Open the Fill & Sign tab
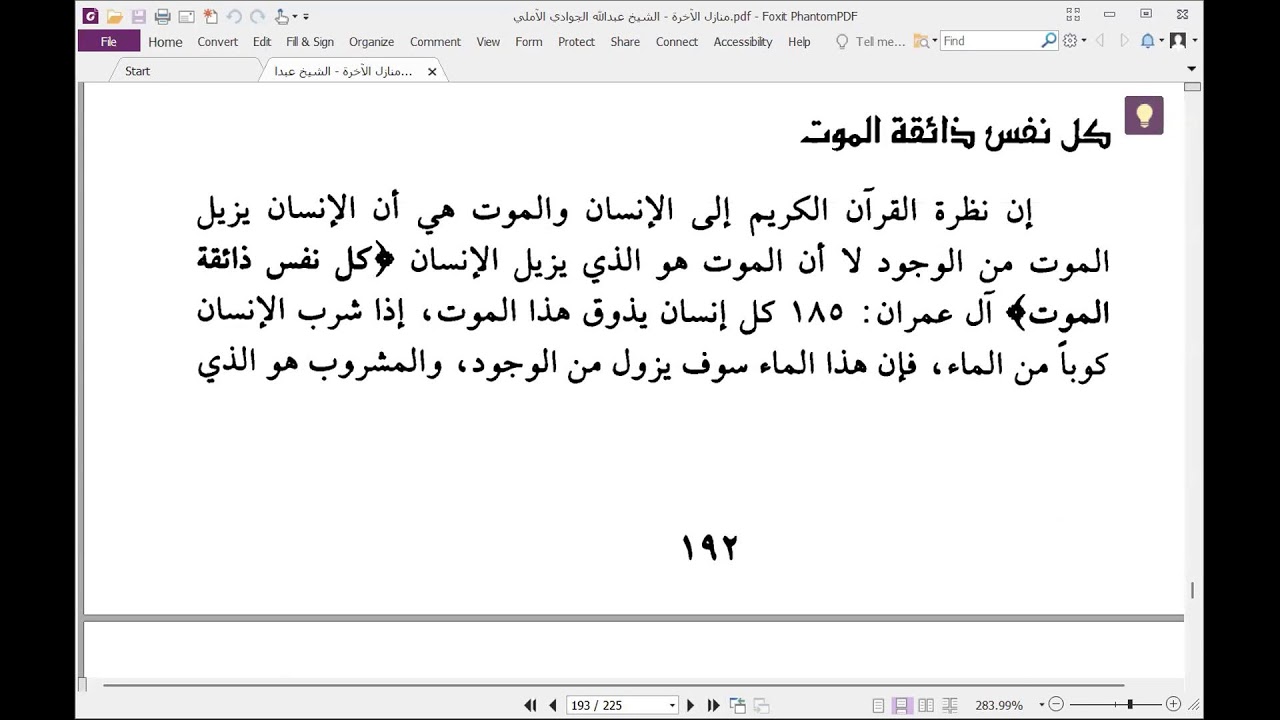 pyautogui.click(x=310, y=42)
